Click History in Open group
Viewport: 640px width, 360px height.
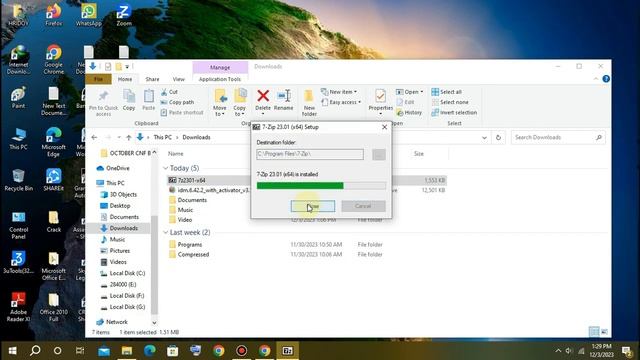point(409,112)
